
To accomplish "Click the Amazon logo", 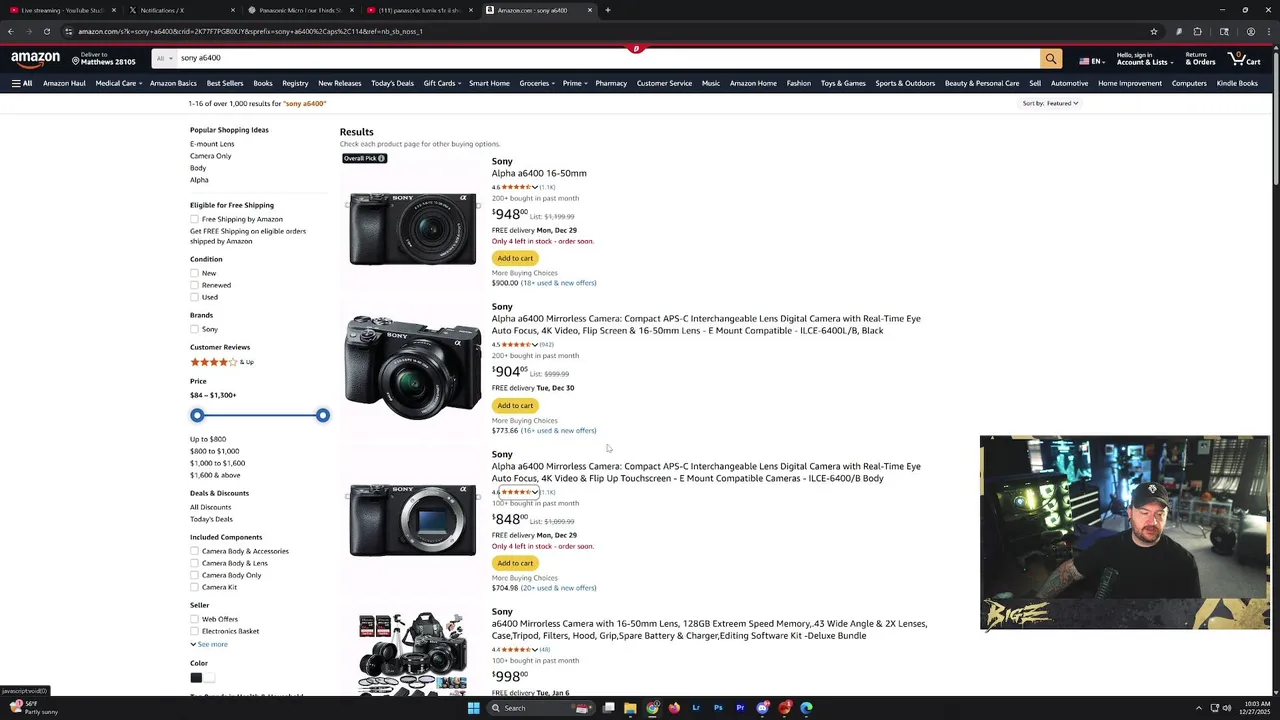I will [x=35, y=59].
